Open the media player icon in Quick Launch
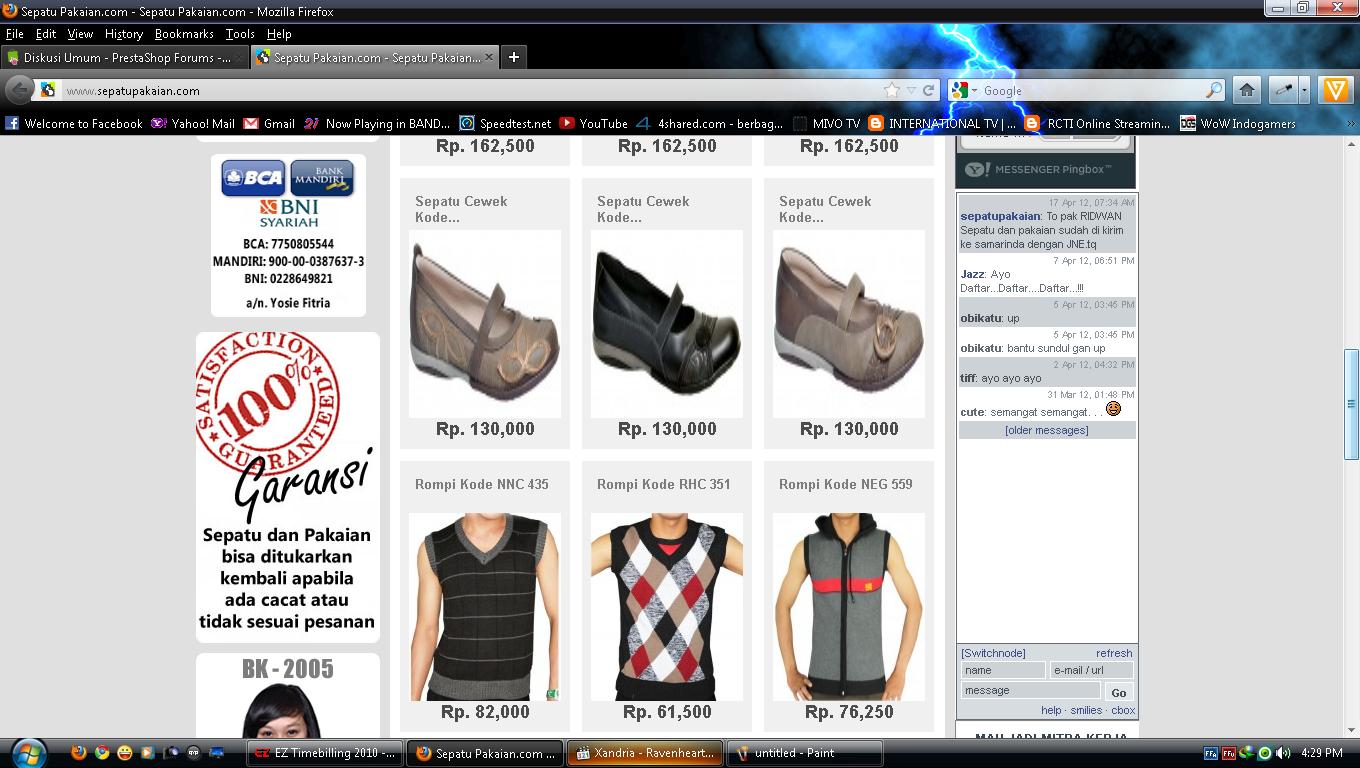The image size is (1360, 768). pyautogui.click(x=148, y=752)
